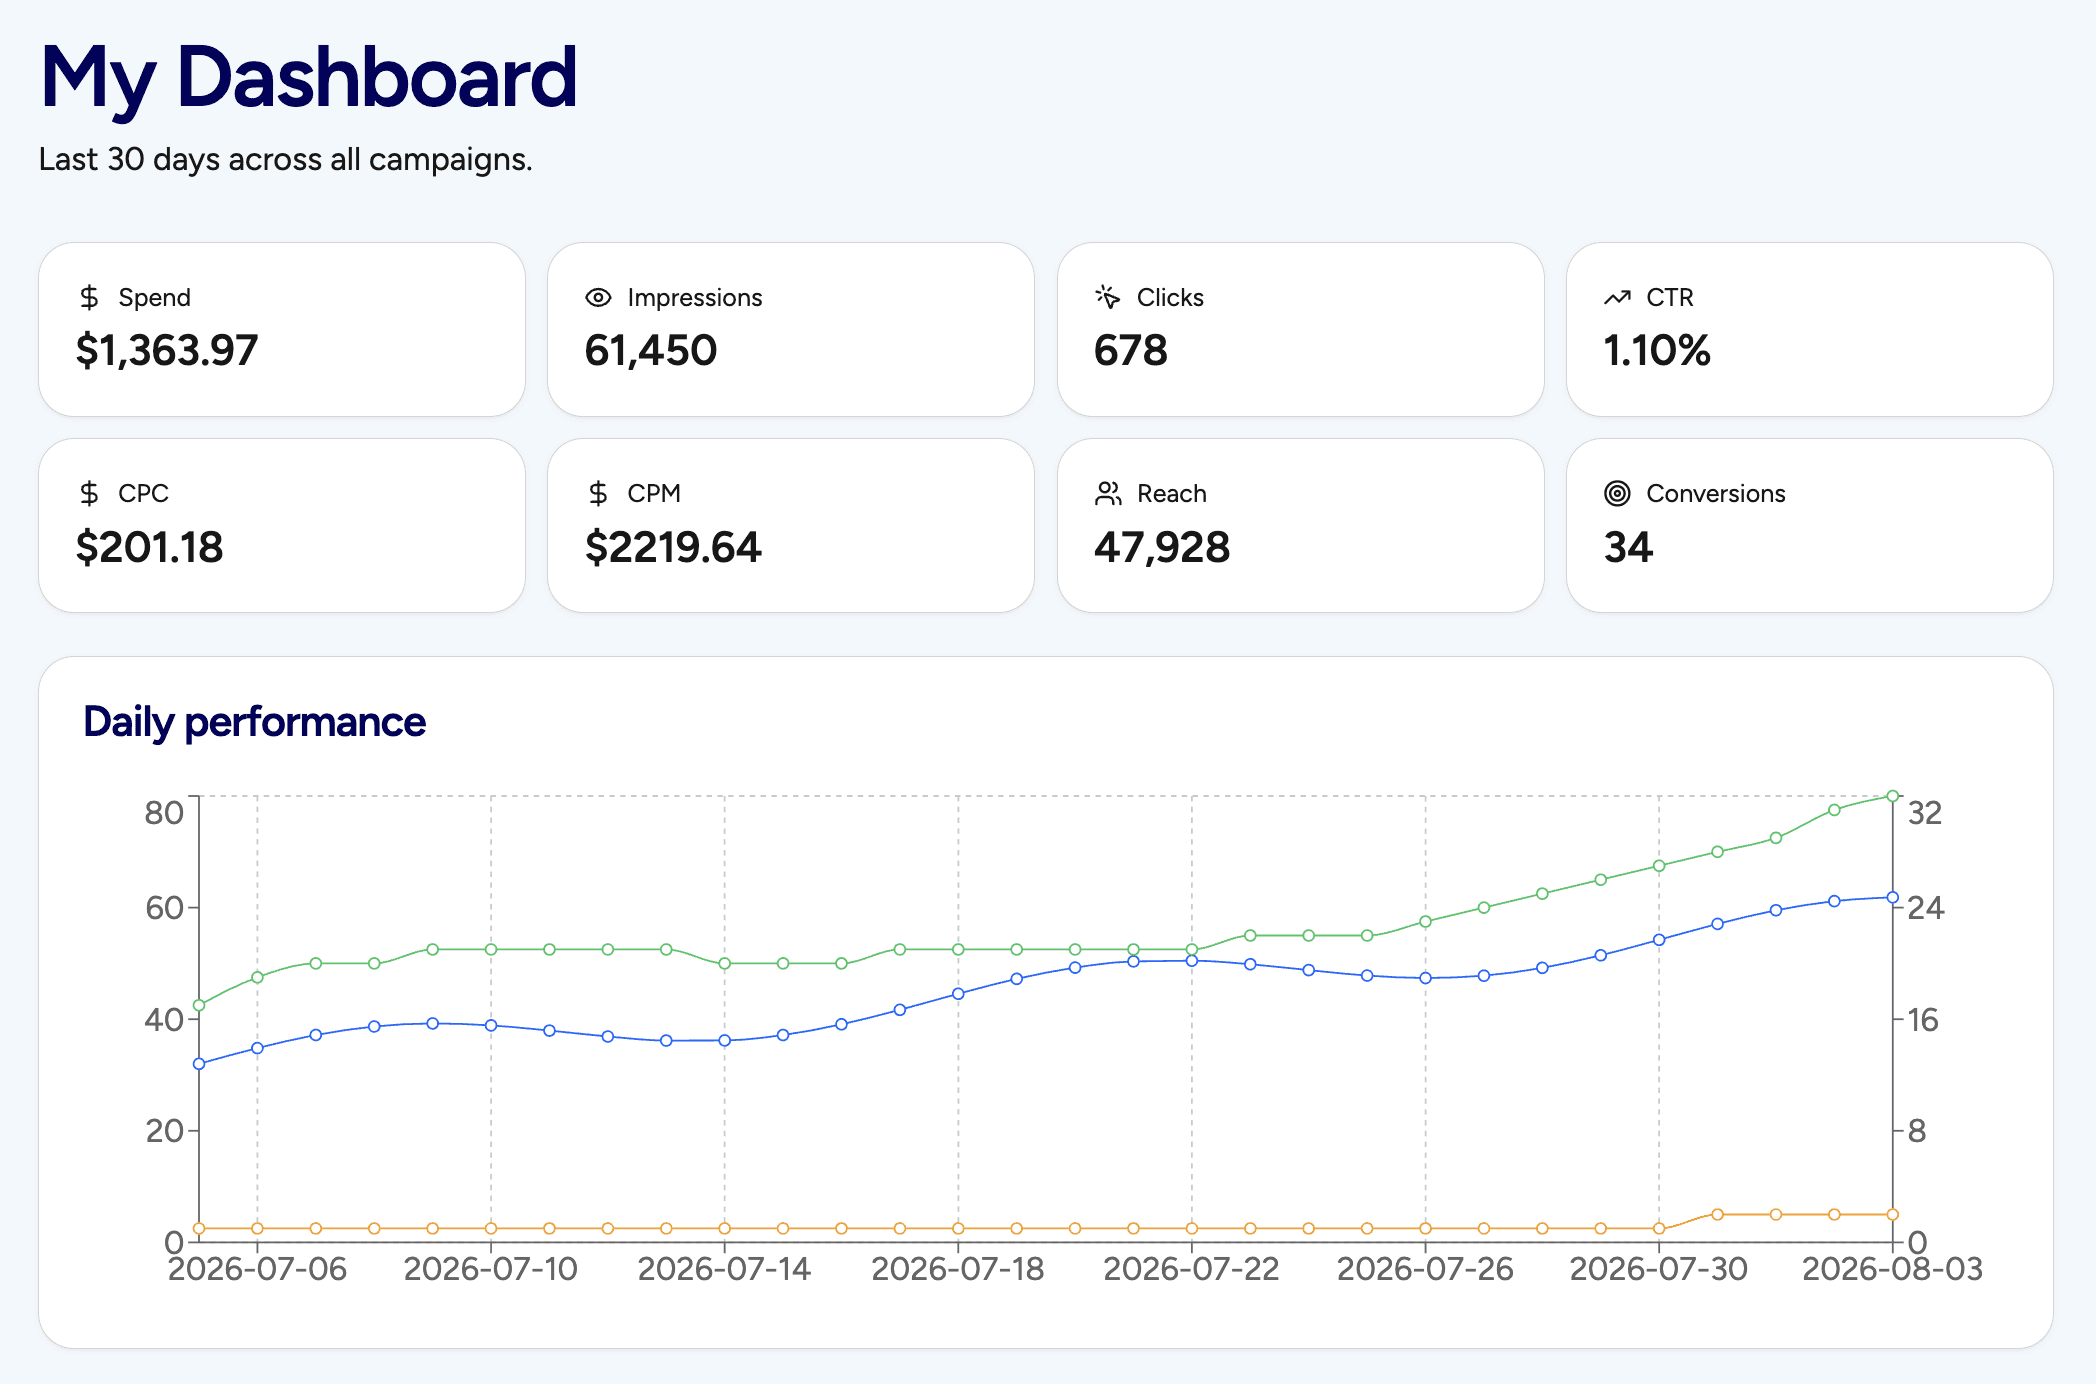Click the My Dashboard heading

(308, 78)
